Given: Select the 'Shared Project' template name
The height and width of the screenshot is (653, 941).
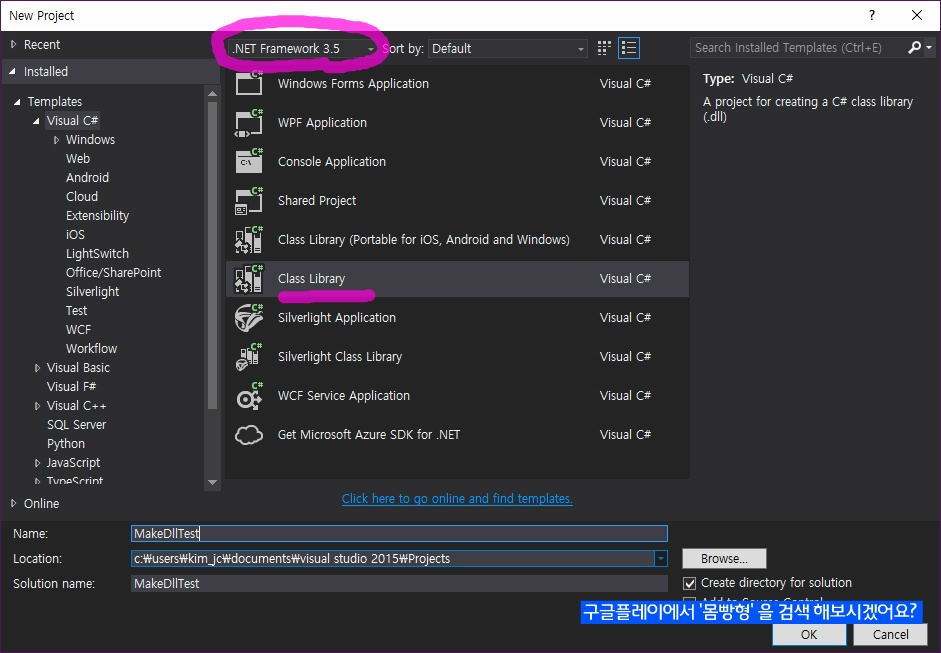Looking at the screenshot, I should pos(317,200).
